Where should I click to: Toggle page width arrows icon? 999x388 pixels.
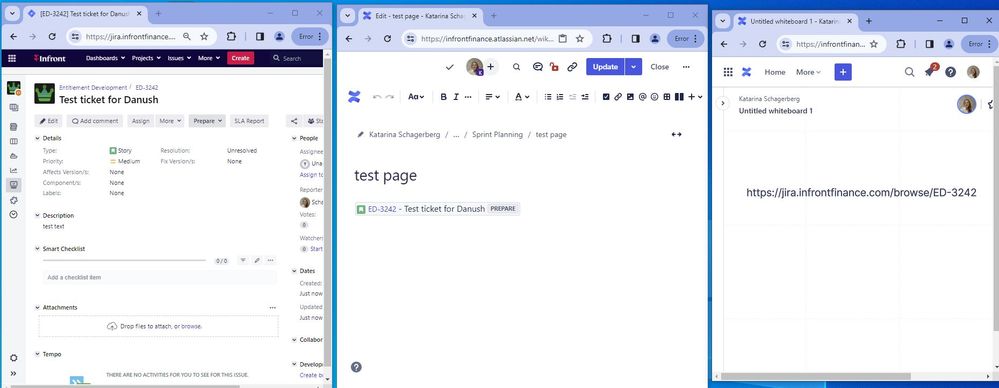point(677,134)
